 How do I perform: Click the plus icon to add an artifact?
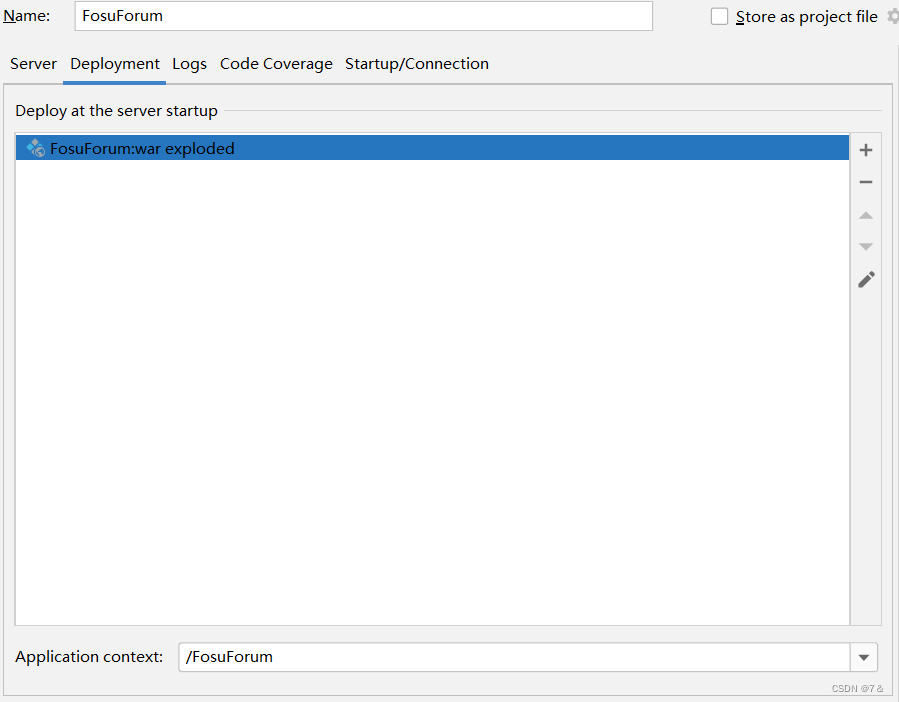[866, 150]
